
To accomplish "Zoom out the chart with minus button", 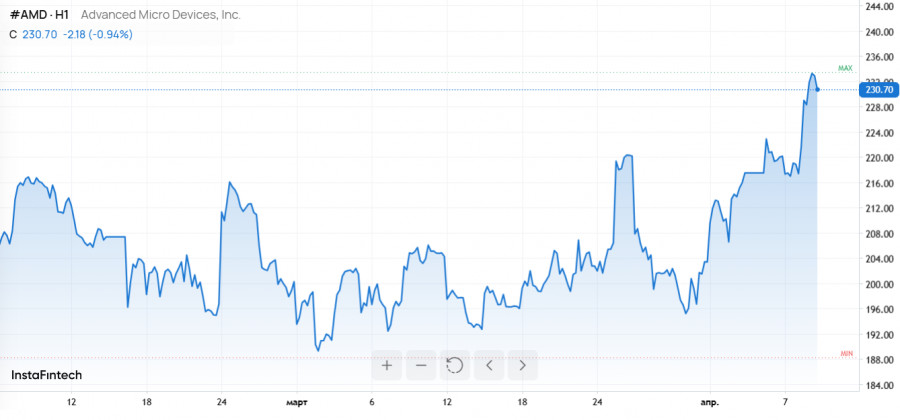I will pos(421,365).
